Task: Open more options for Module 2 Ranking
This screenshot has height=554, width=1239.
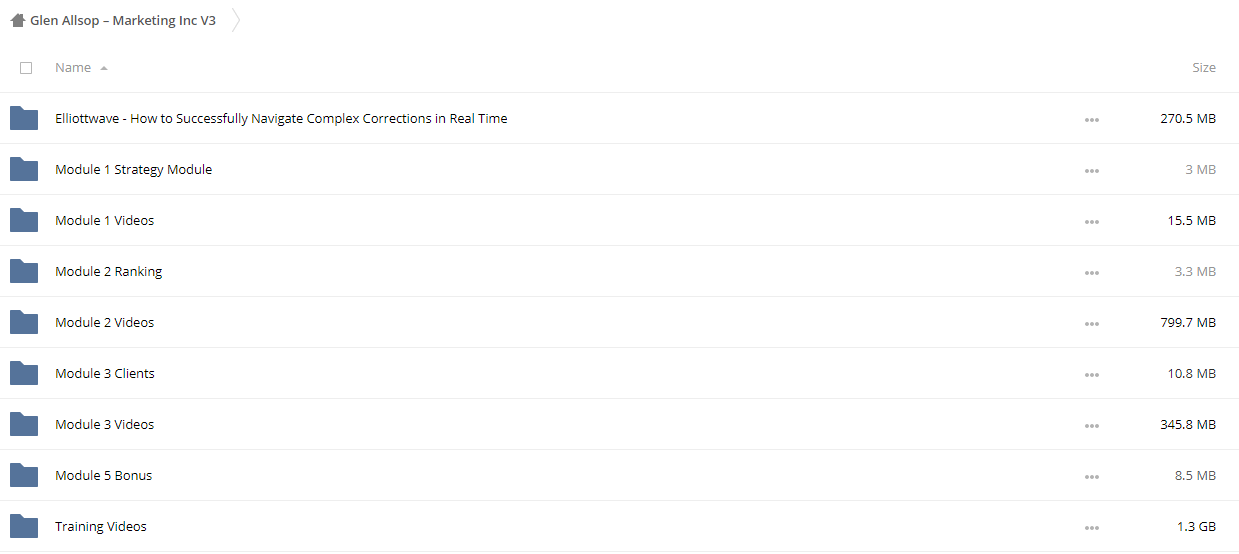Action: [1091, 273]
